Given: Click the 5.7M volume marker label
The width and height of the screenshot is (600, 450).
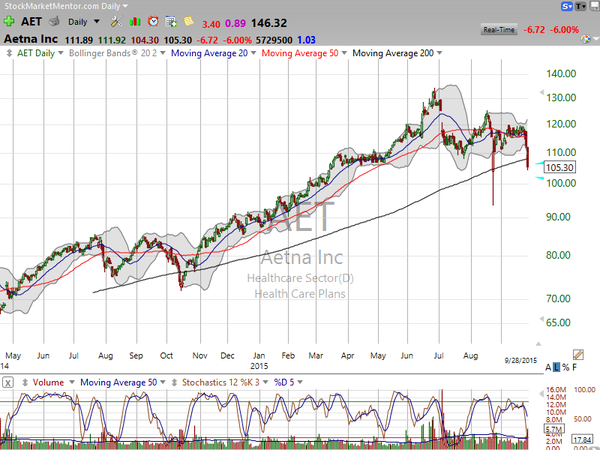Looking at the screenshot, I should pos(554,430).
